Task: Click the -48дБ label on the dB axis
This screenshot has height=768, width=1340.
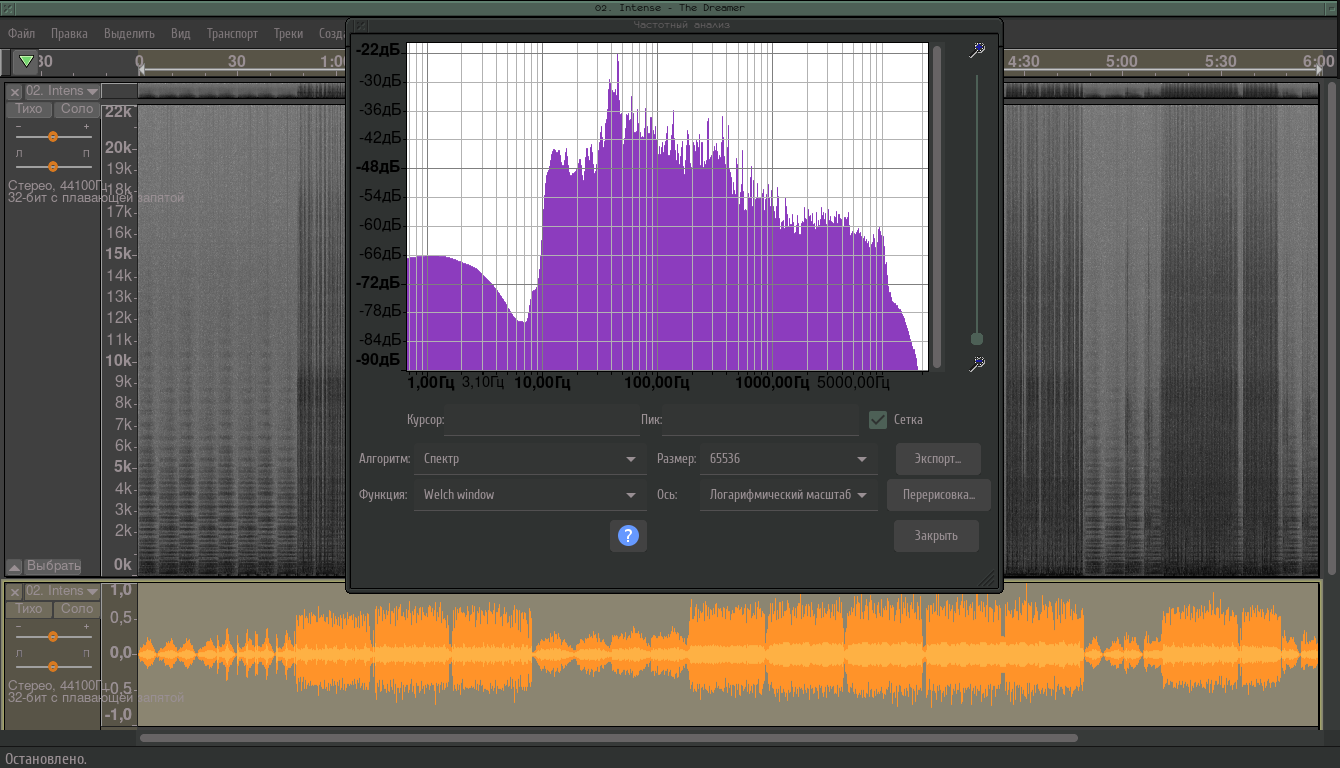Action: [380, 167]
